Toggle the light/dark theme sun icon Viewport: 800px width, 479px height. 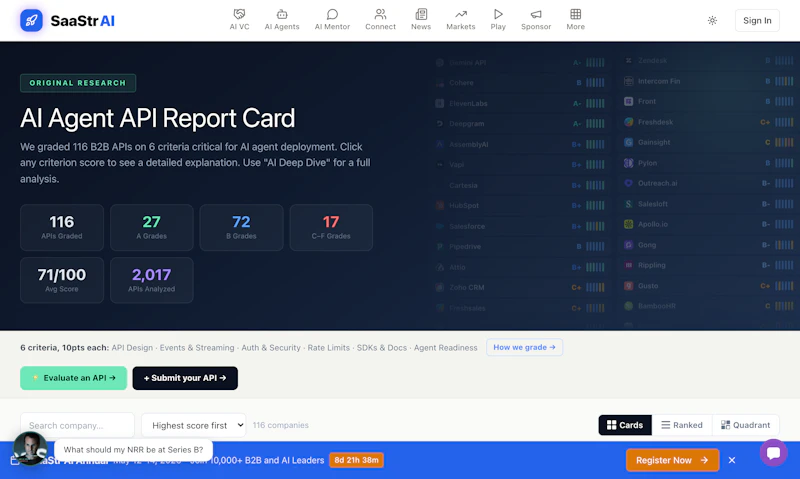click(x=712, y=20)
